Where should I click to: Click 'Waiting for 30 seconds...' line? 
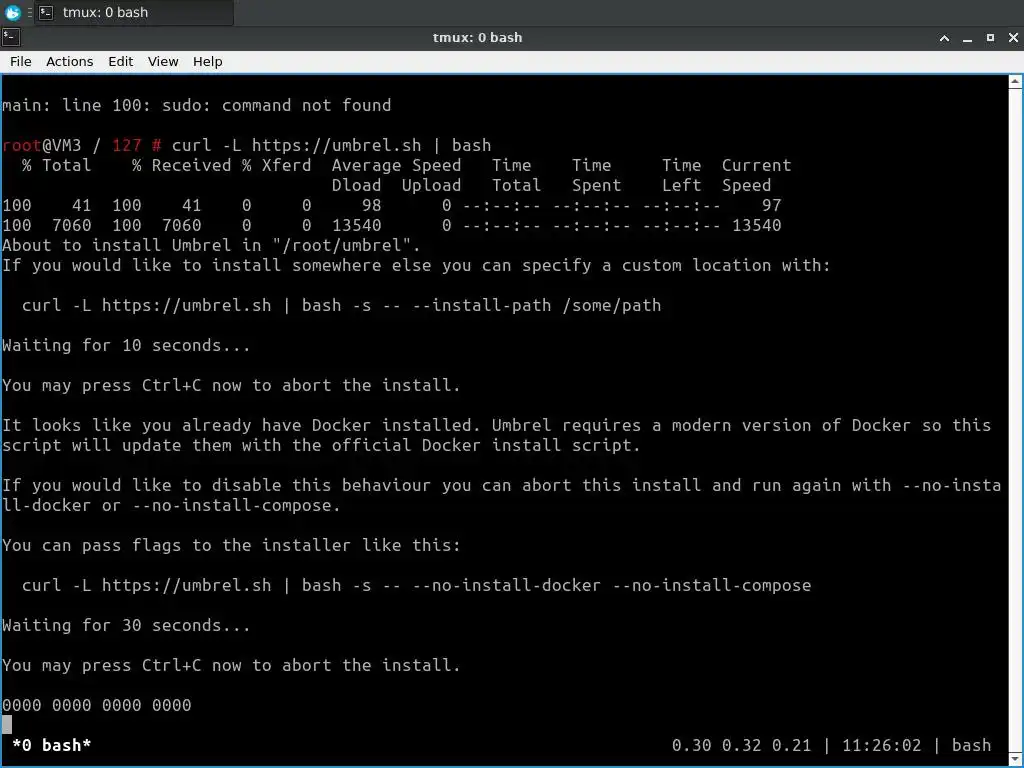[x=126, y=626]
